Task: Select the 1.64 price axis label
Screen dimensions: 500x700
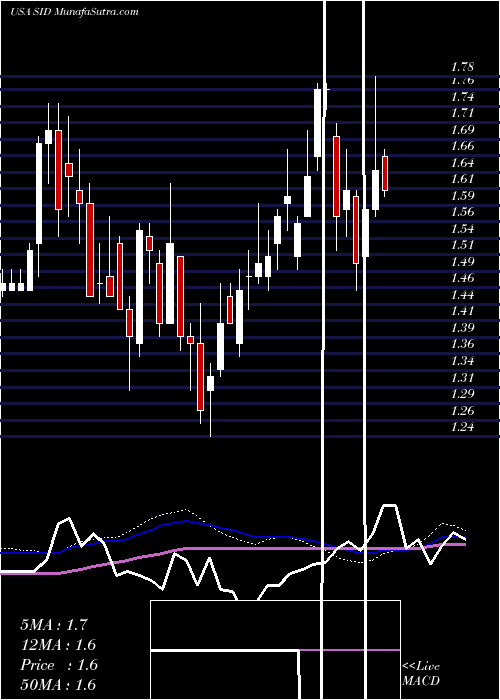Action: pos(462,162)
